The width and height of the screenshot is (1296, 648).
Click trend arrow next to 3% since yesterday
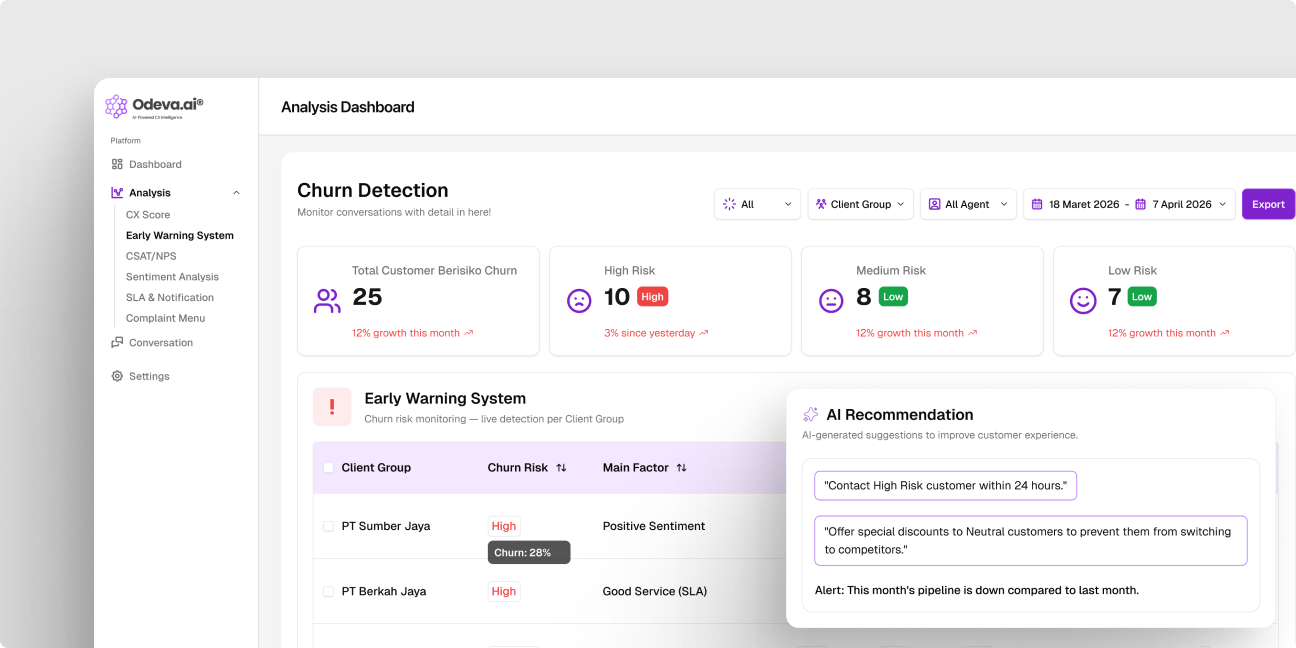pyautogui.click(x=704, y=333)
